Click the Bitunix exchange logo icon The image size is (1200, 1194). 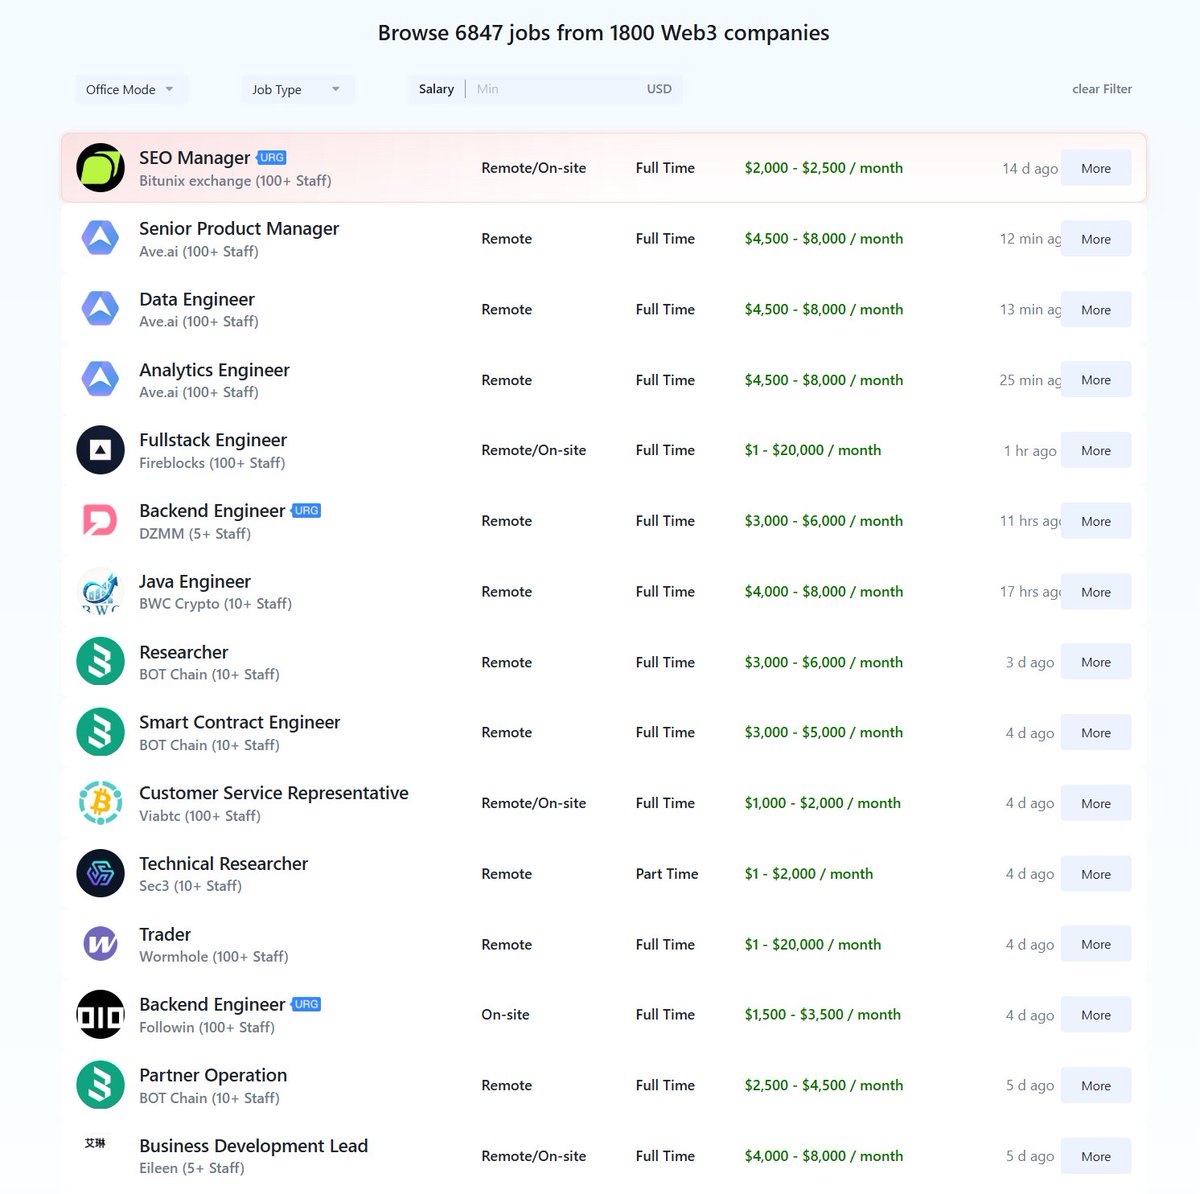[100, 168]
